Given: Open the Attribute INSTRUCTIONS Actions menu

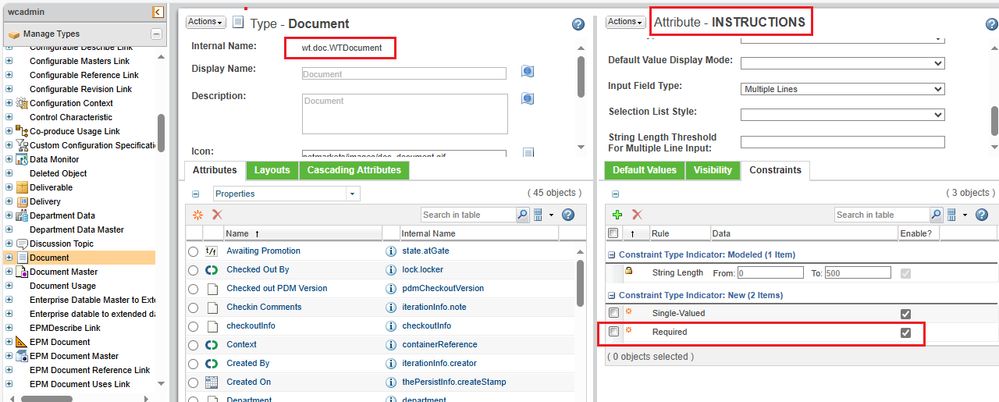Looking at the screenshot, I should click(625, 22).
